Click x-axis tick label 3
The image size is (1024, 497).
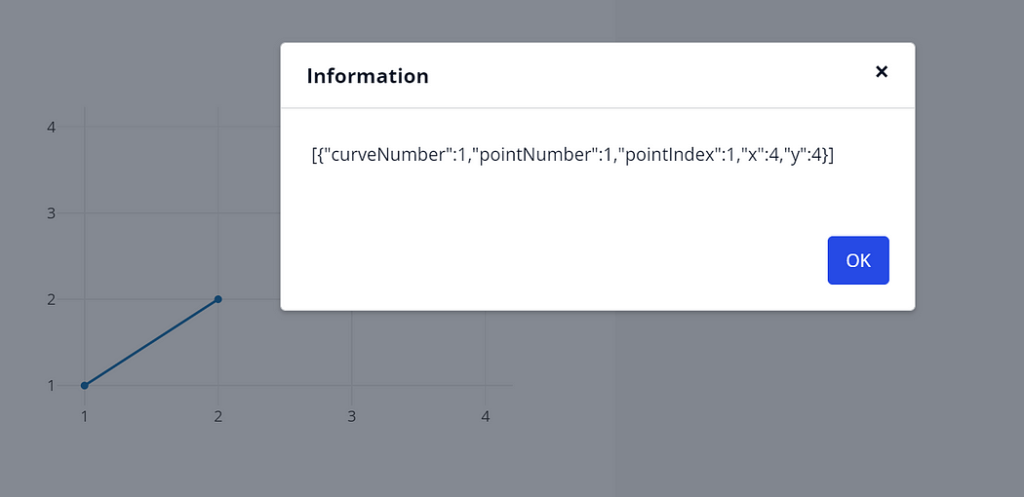point(351,416)
